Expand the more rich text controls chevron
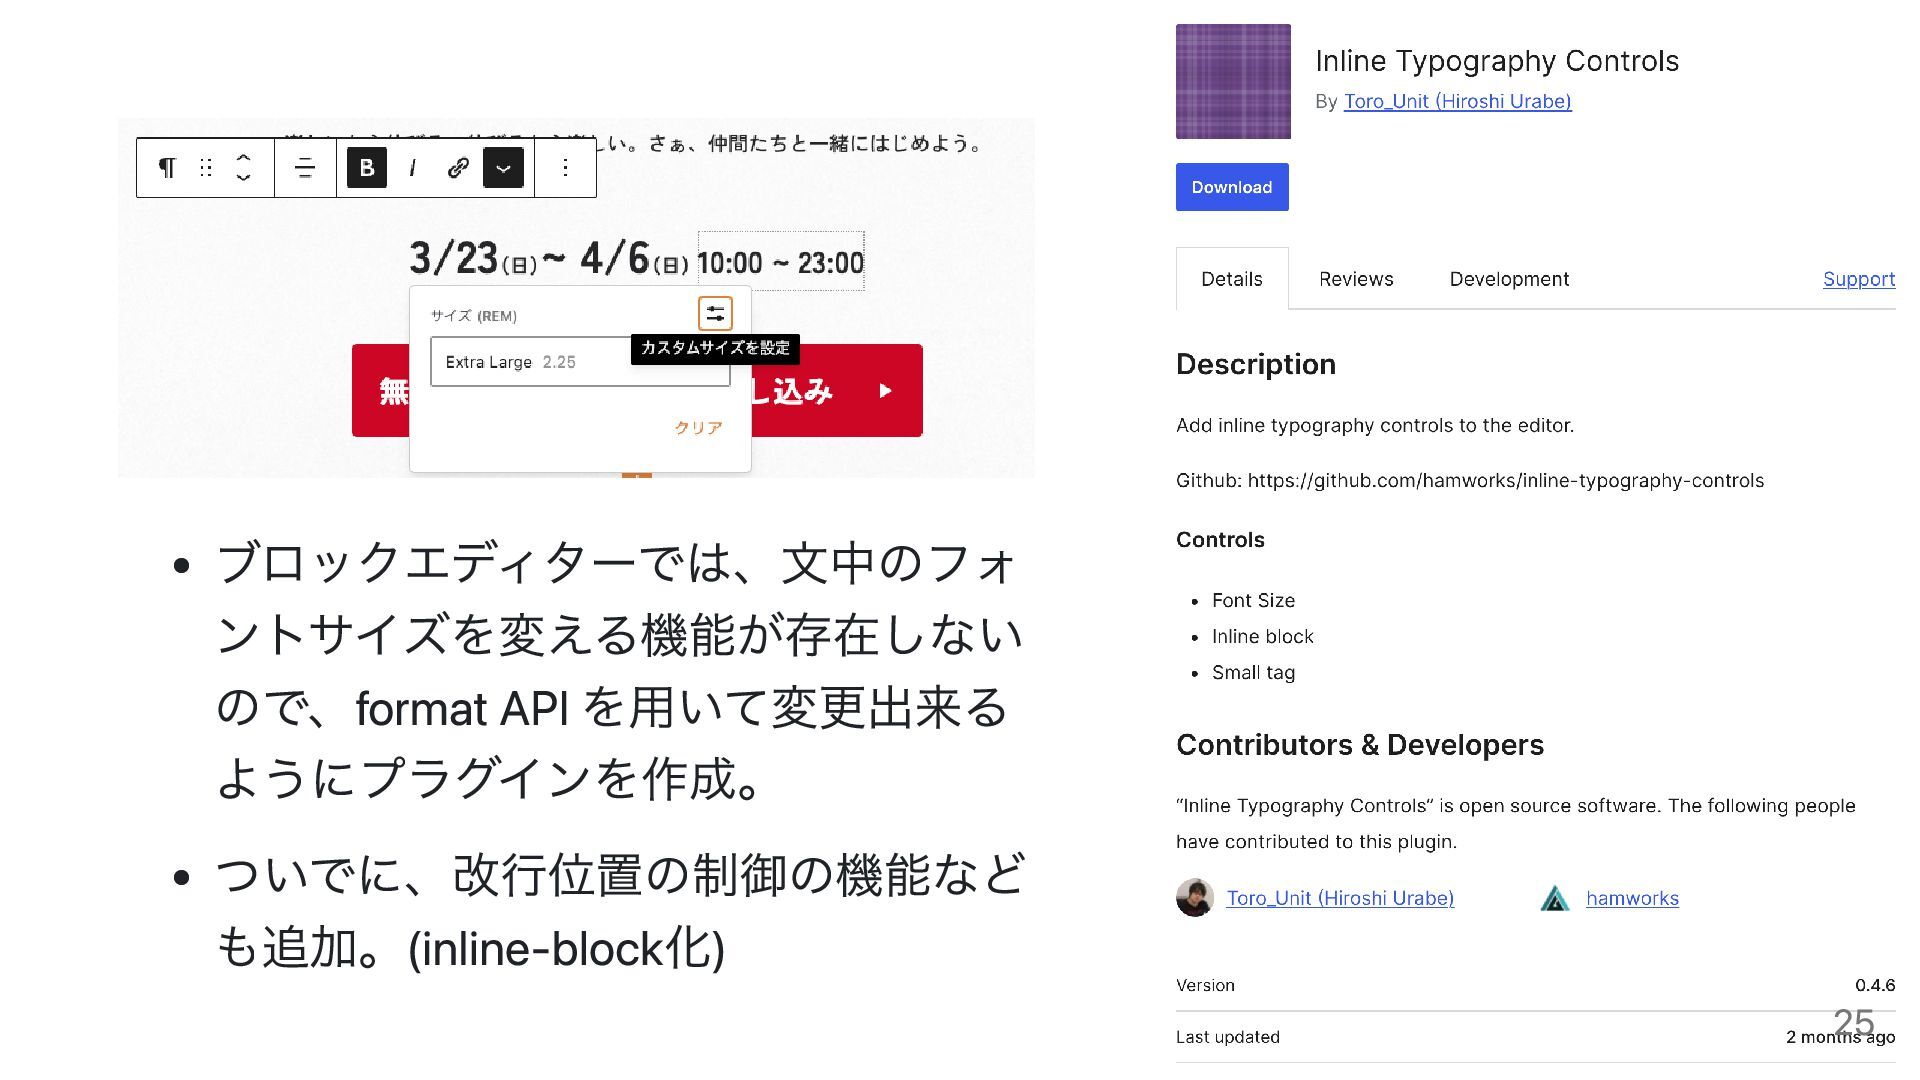This screenshot has width=1920, height=1080. [x=503, y=168]
